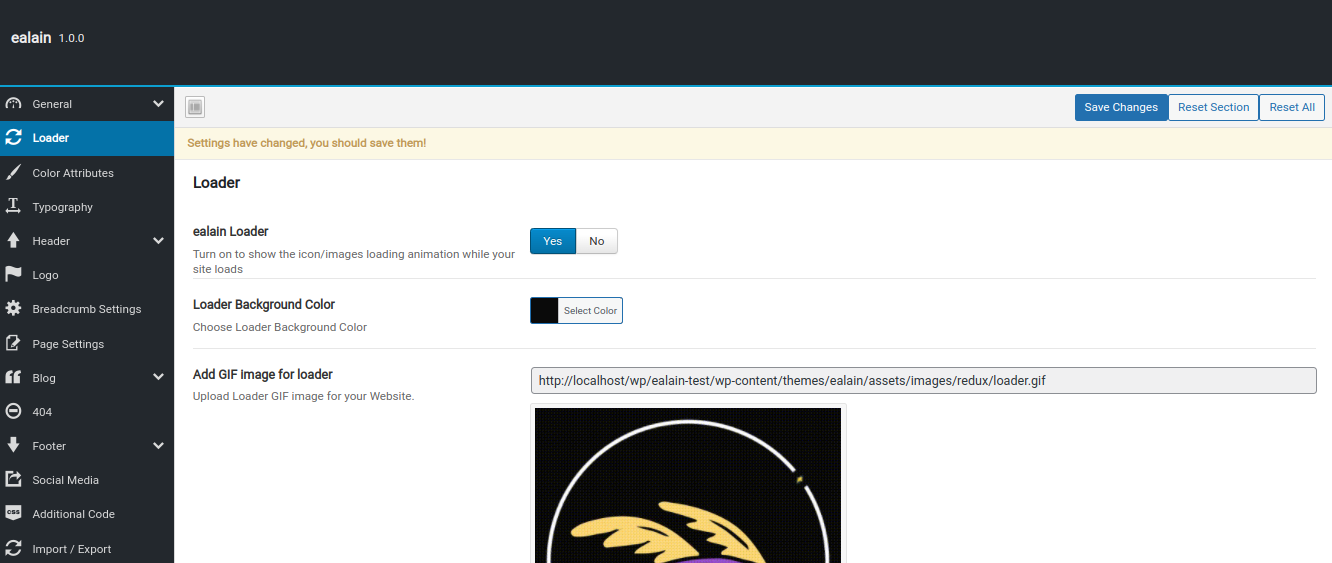This screenshot has width=1332, height=563.
Task: Open the Social Media section
Action: click(87, 479)
